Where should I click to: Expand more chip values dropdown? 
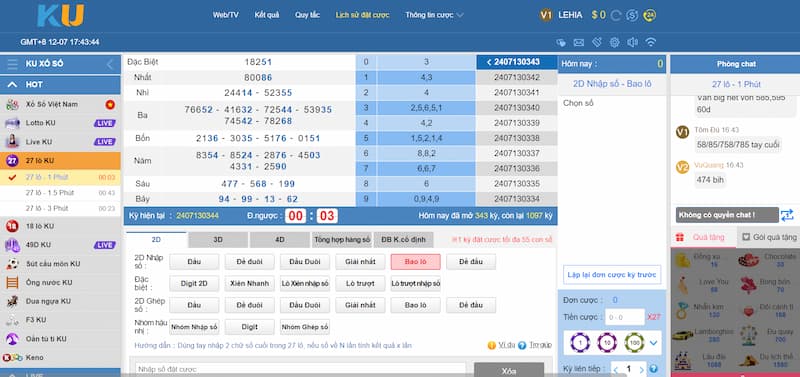tap(653, 342)
